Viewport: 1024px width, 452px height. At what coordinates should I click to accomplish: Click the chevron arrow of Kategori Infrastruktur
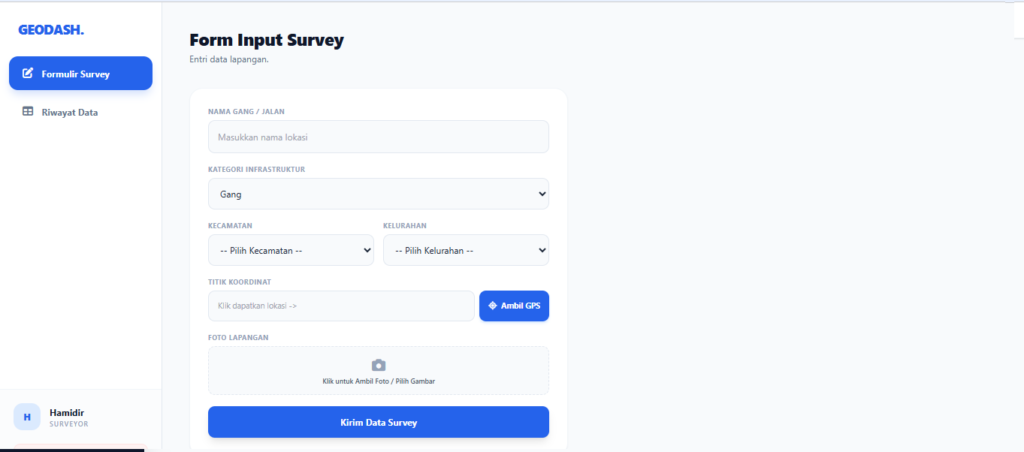541,194
